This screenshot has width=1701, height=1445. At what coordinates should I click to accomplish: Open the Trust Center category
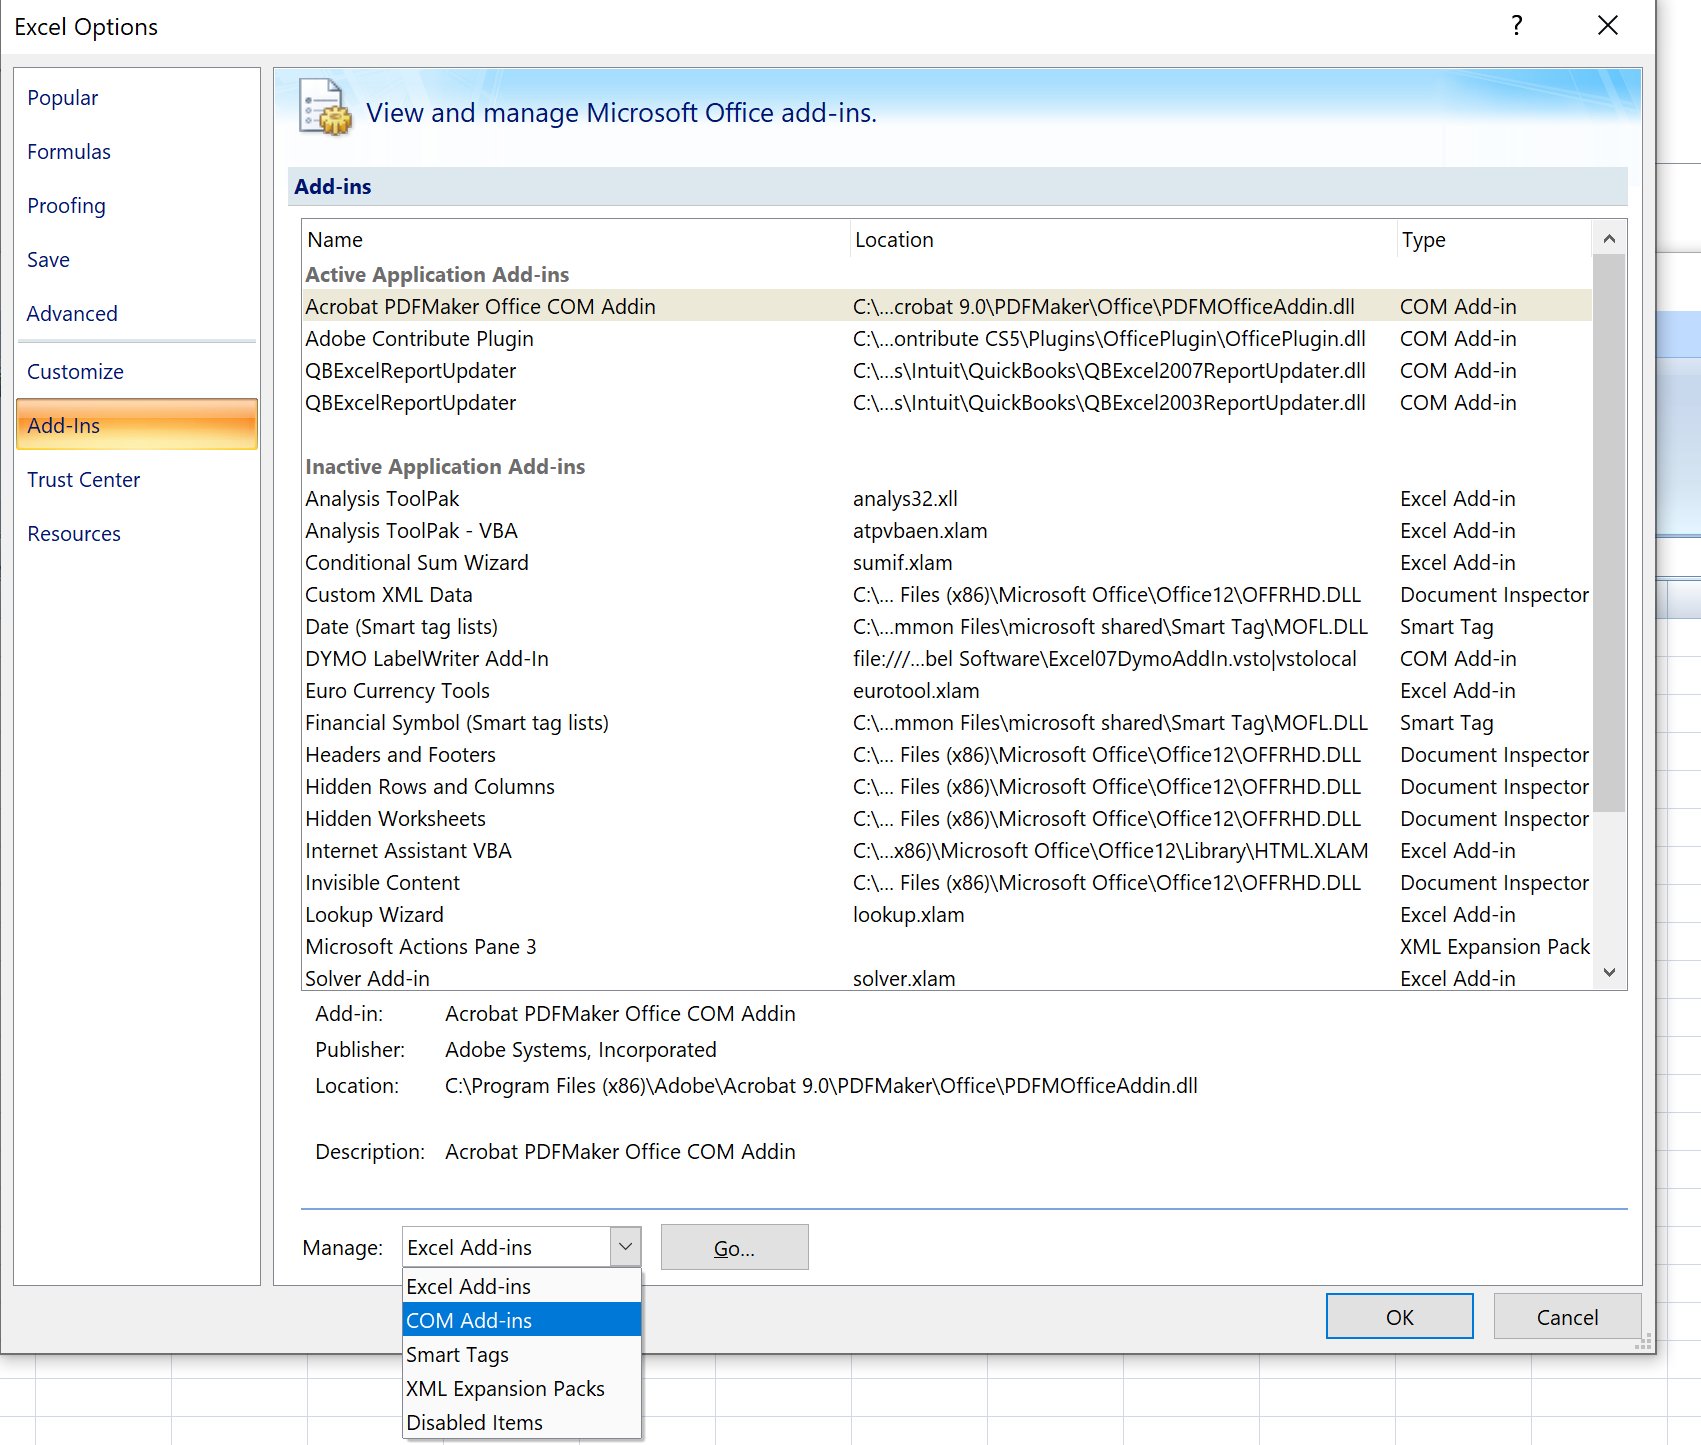coord(84,480)
